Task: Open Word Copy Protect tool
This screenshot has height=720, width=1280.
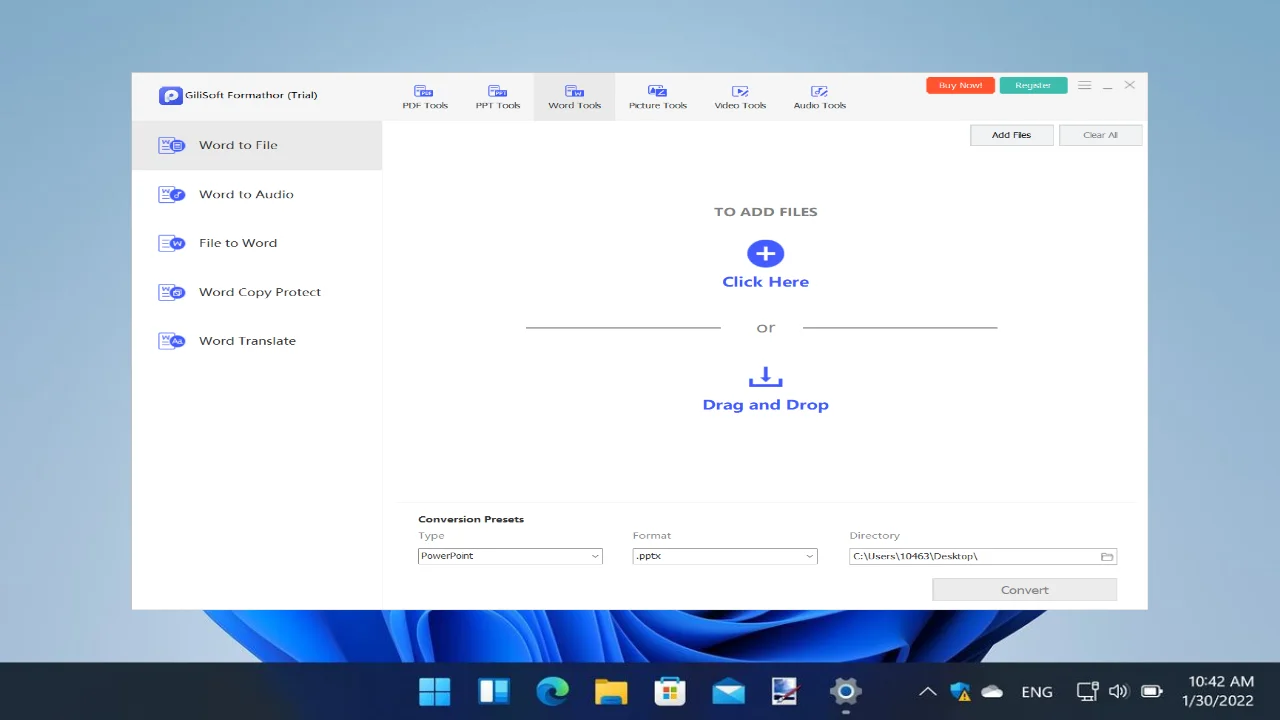Action: (257, 292)
